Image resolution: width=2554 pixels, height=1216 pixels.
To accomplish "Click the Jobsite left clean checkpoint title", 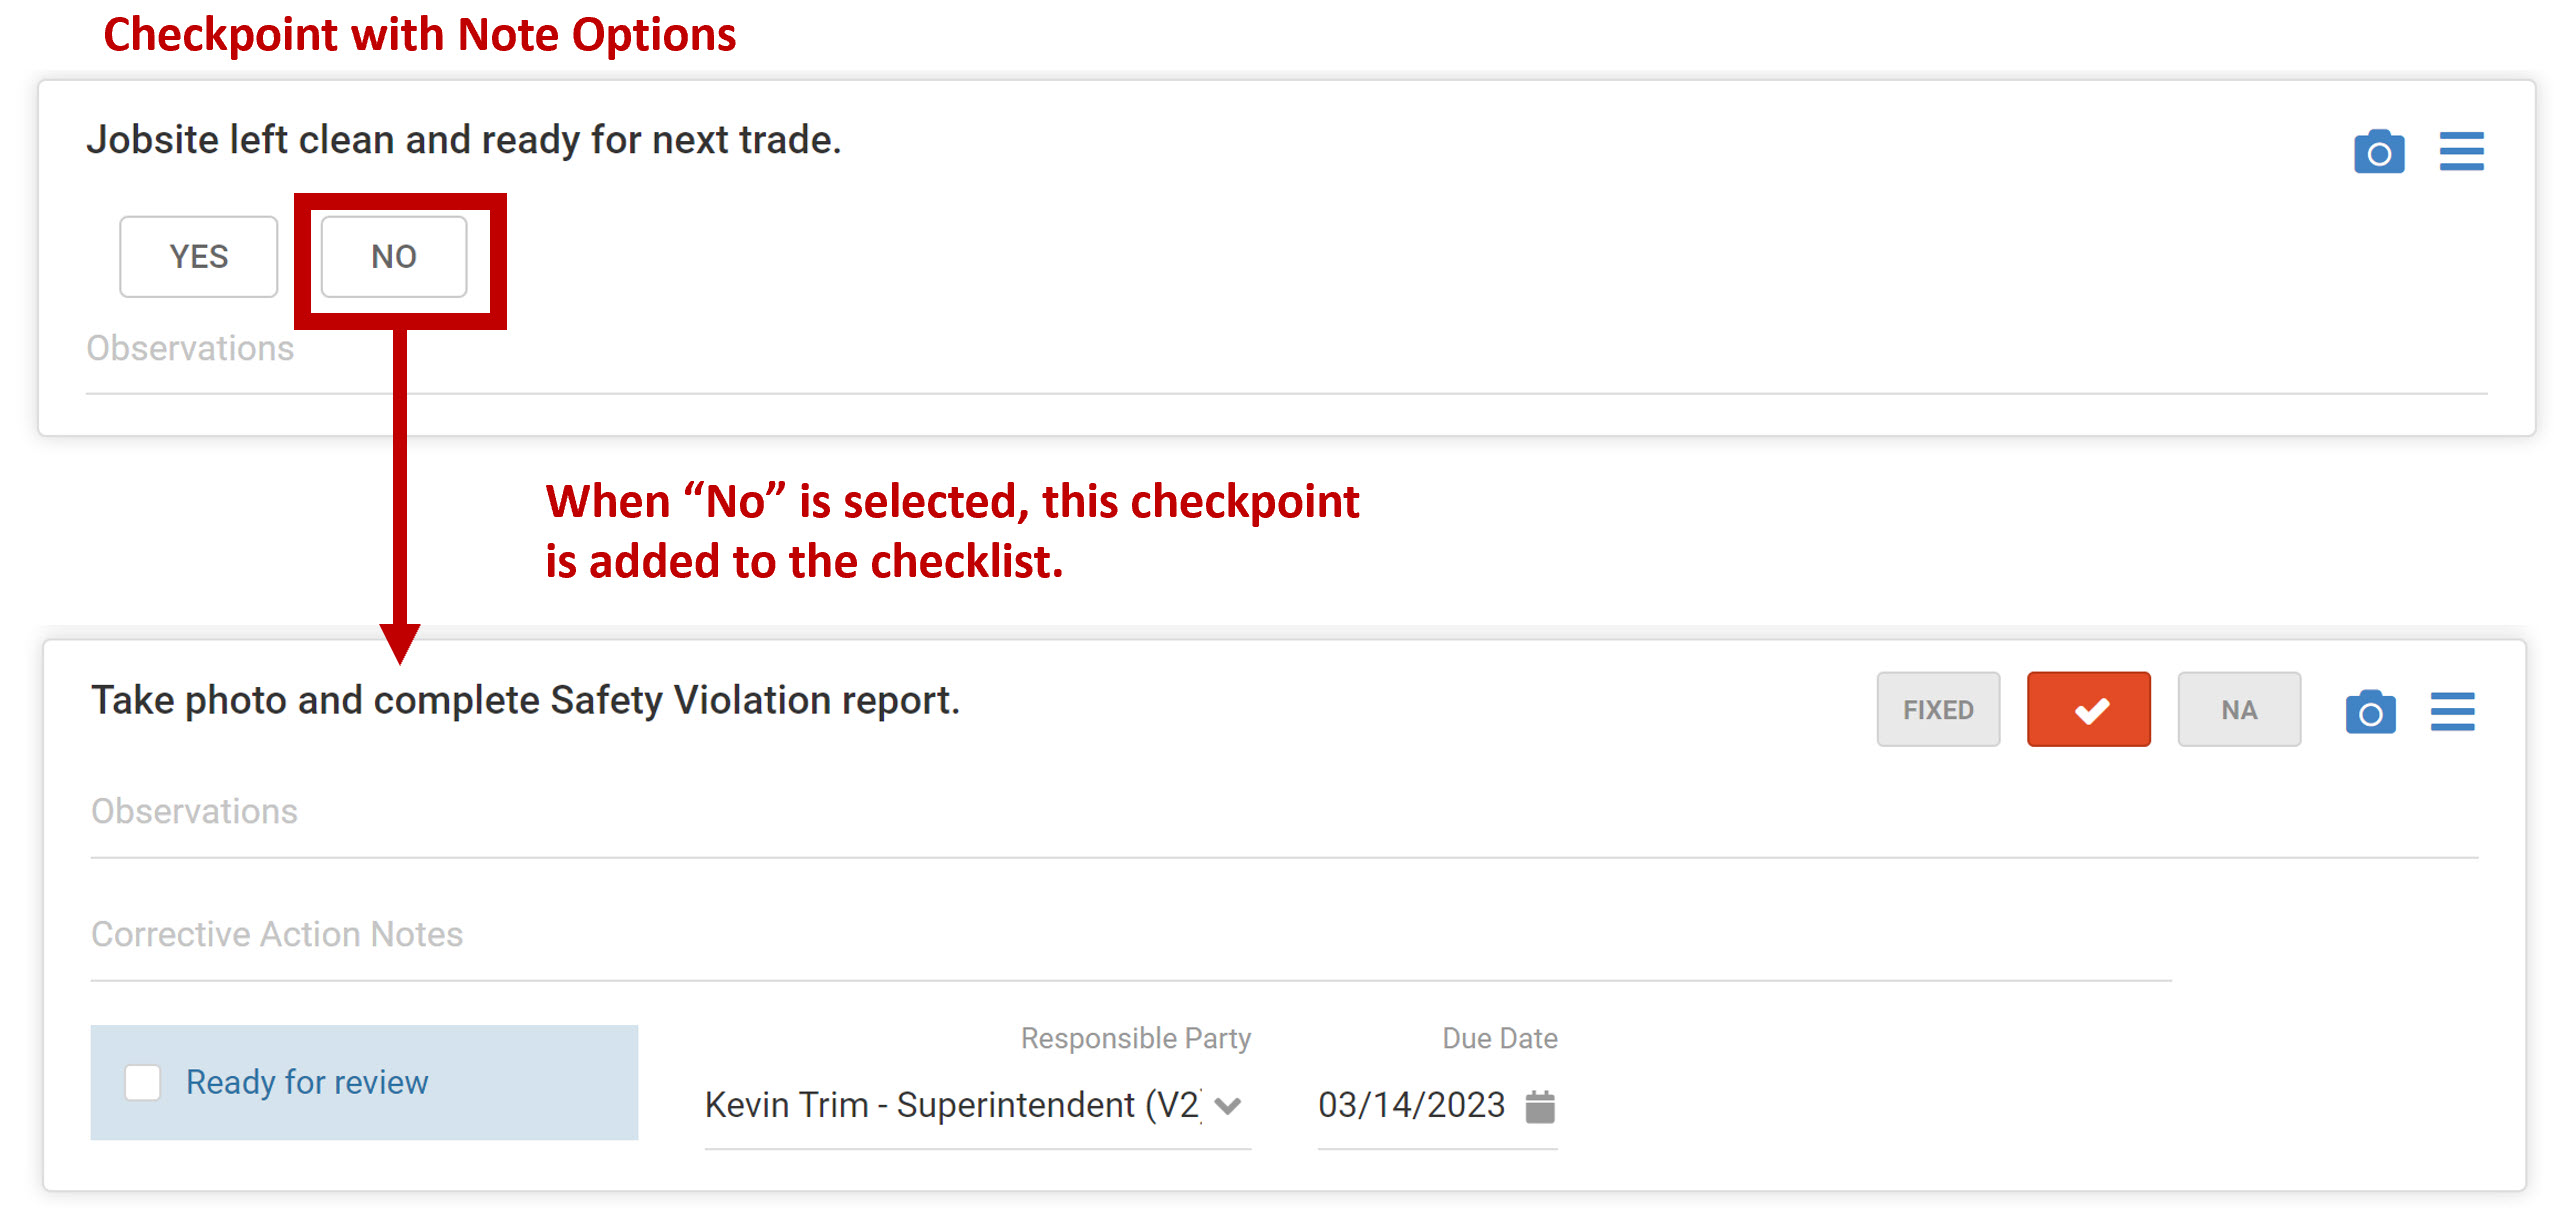I will click(463, 140).
